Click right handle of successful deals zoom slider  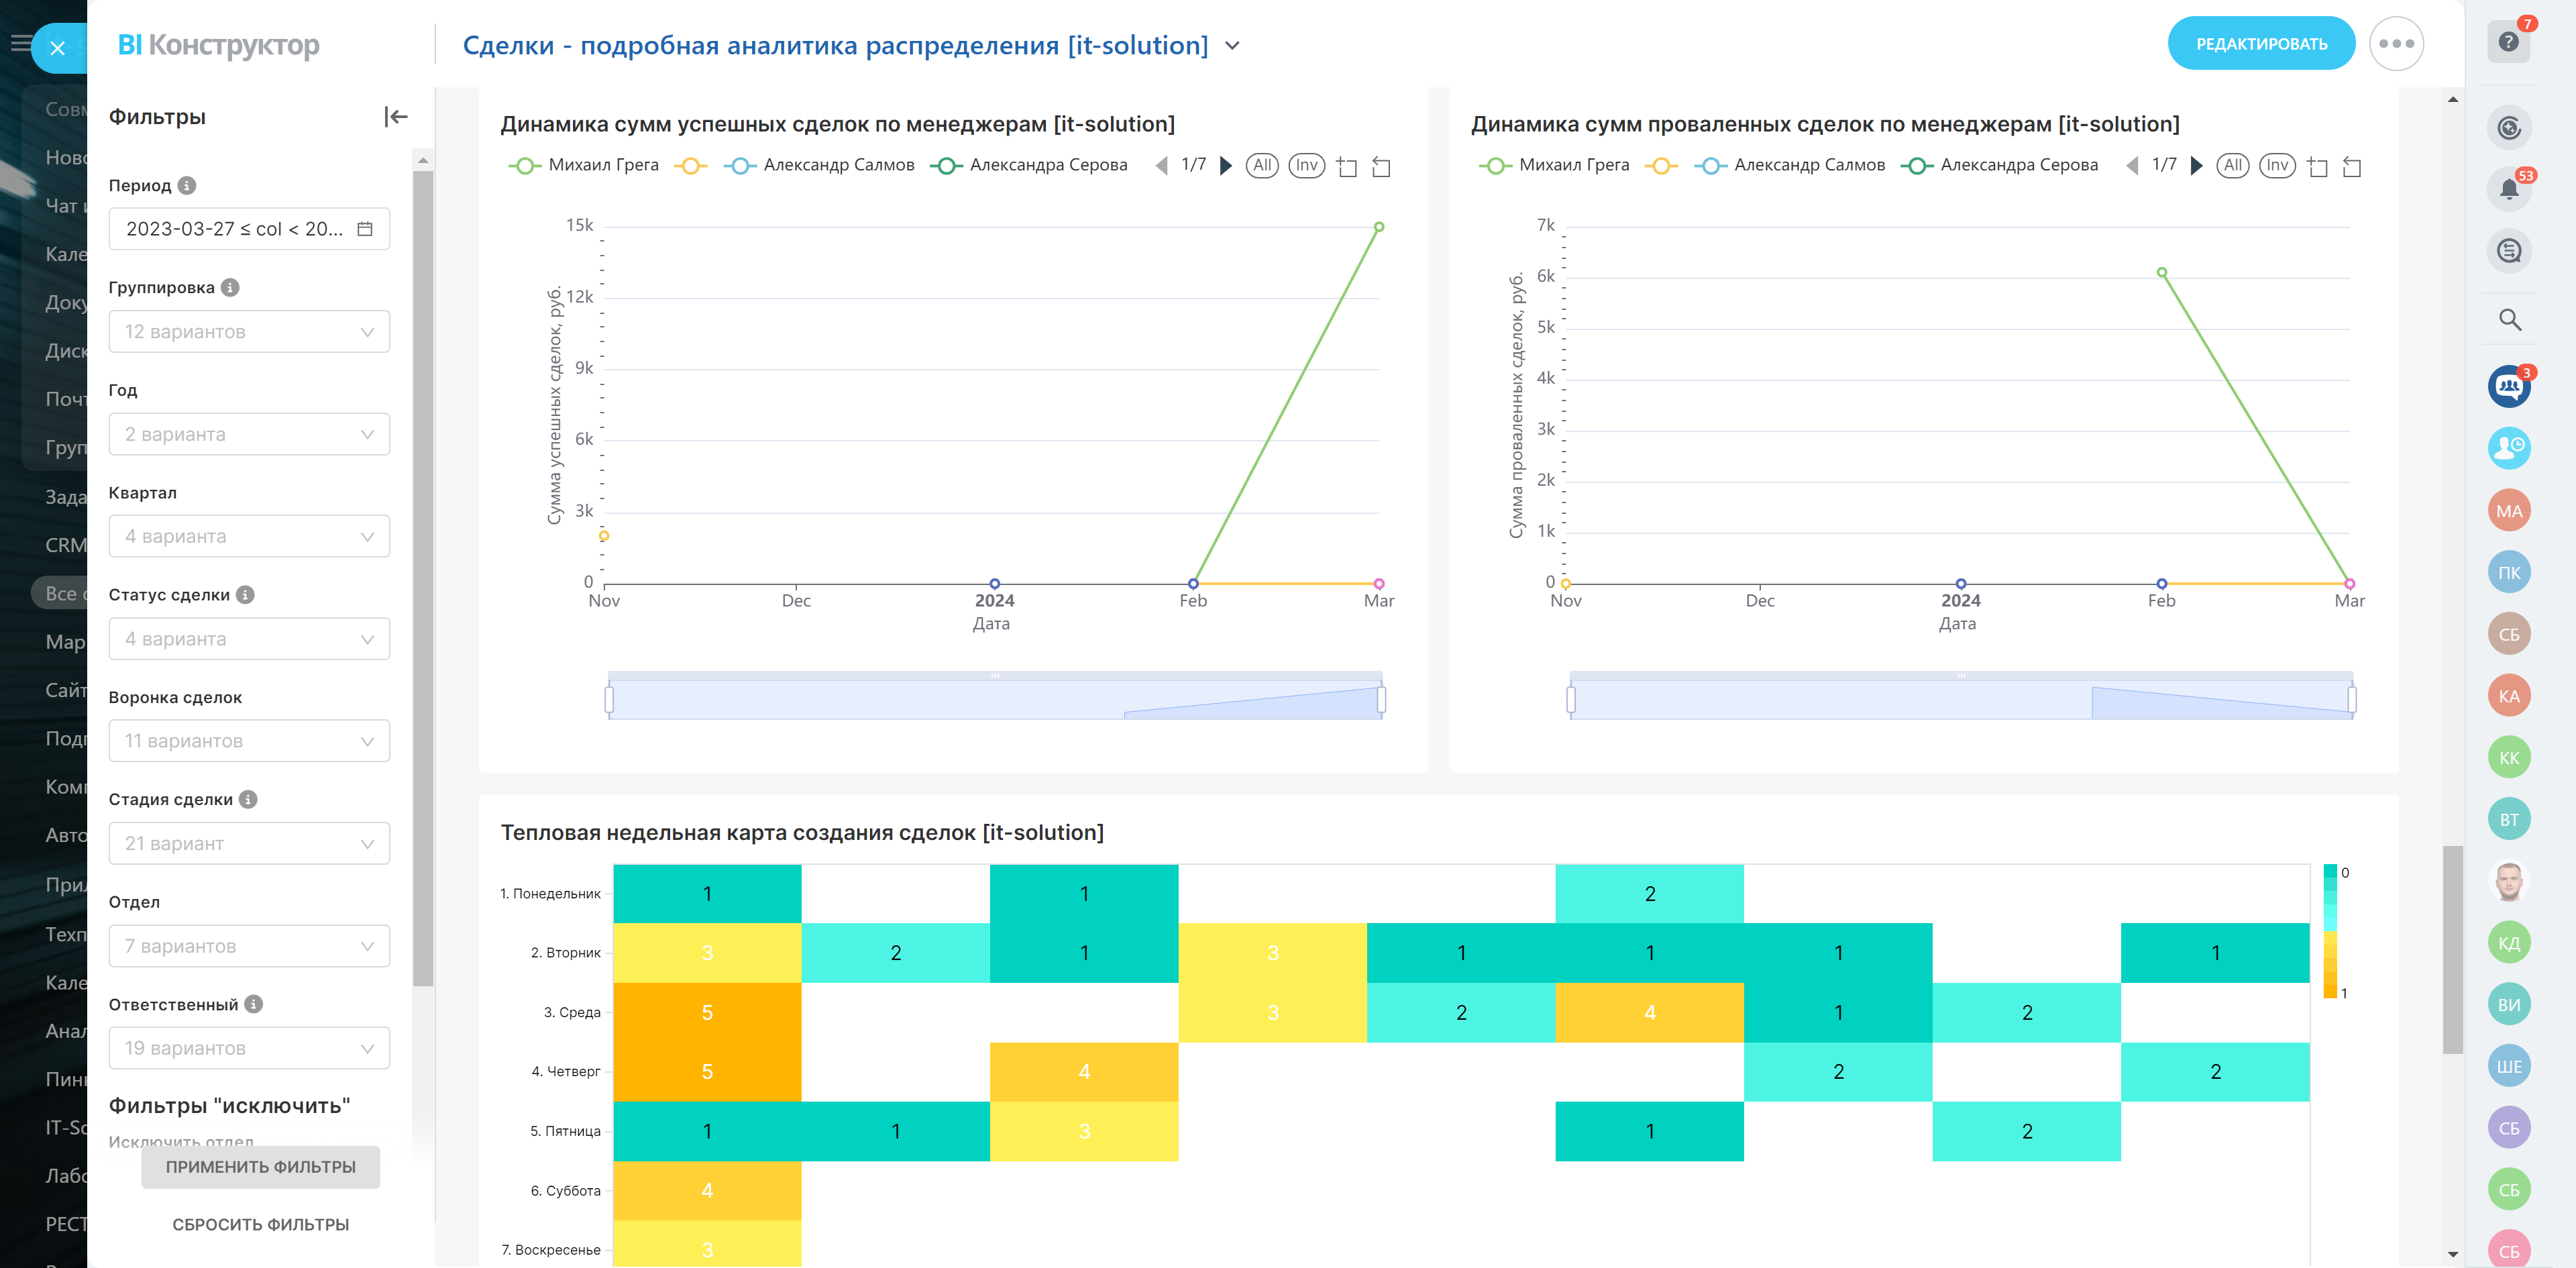click(1381, 700)
